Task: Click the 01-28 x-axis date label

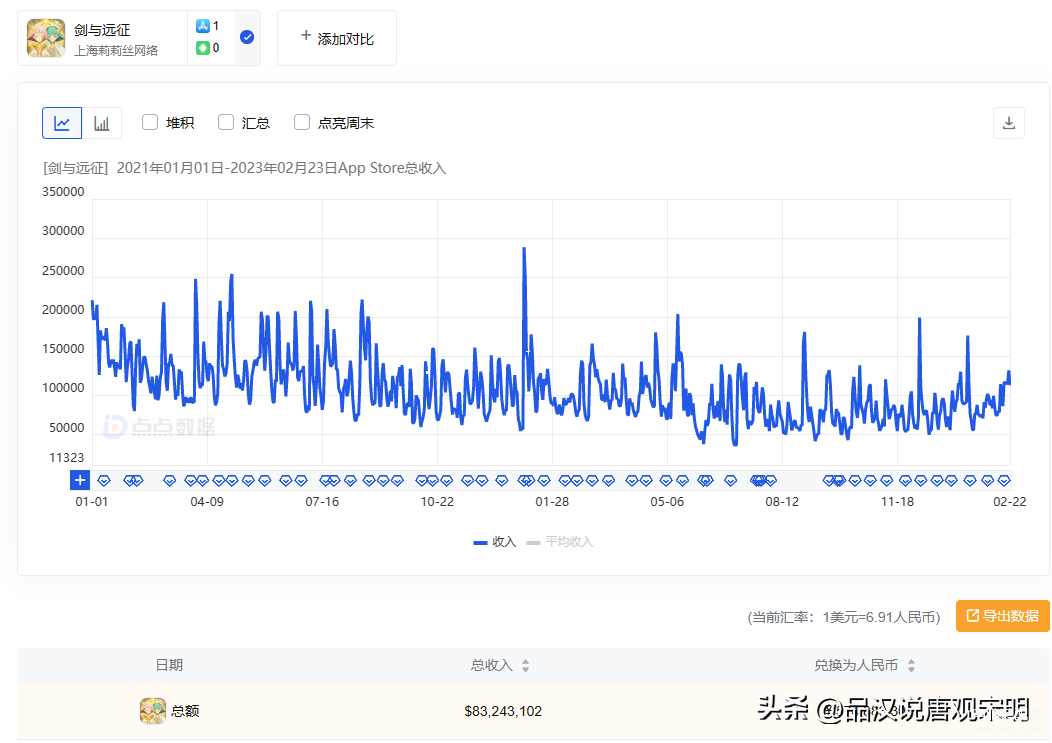Action: pos(552,501)
